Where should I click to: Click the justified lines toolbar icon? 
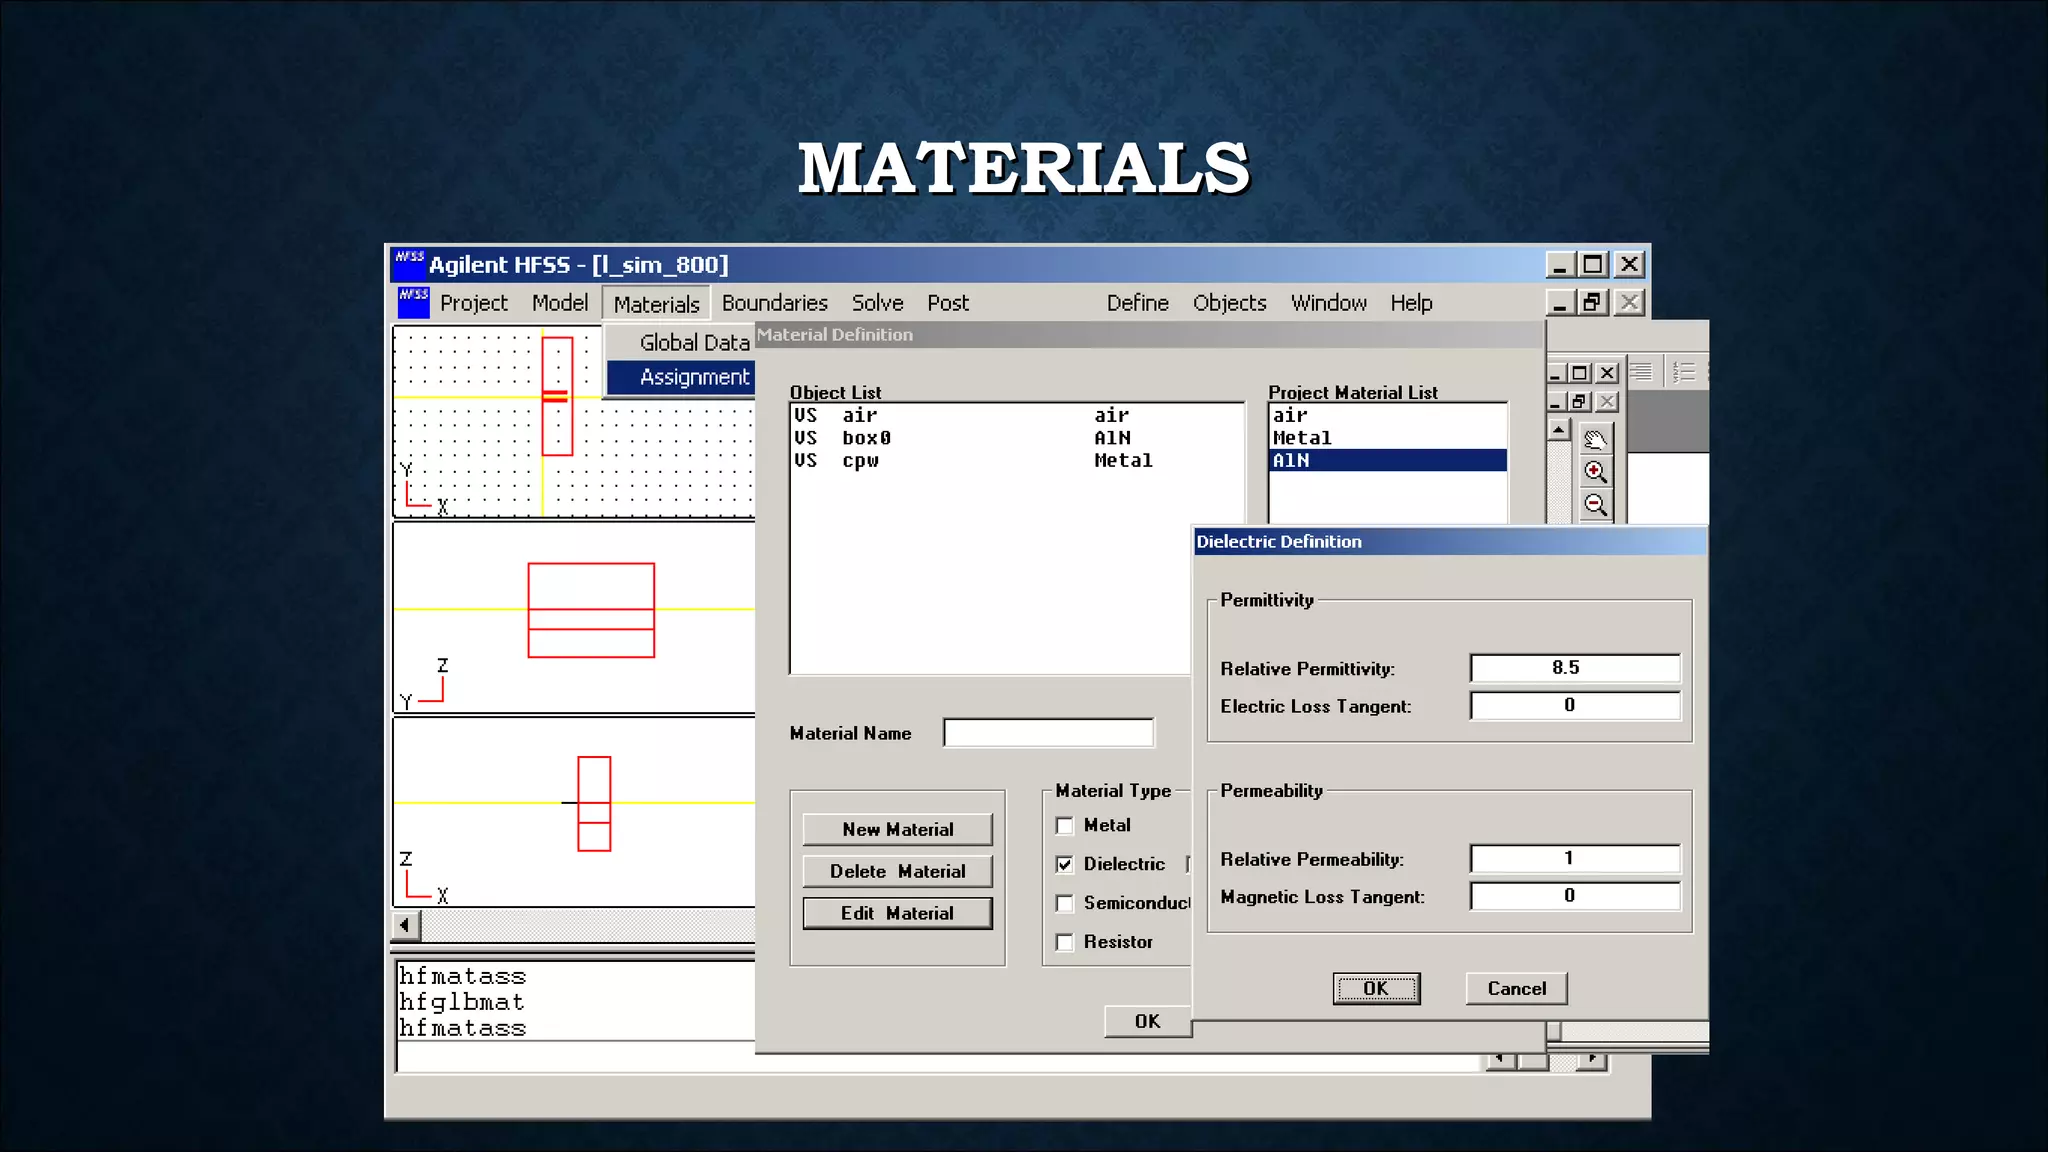click(1641, 373)
